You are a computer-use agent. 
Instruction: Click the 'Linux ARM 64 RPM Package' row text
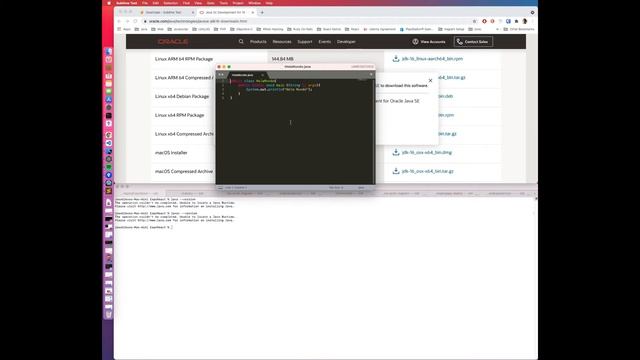coord(184,59)
